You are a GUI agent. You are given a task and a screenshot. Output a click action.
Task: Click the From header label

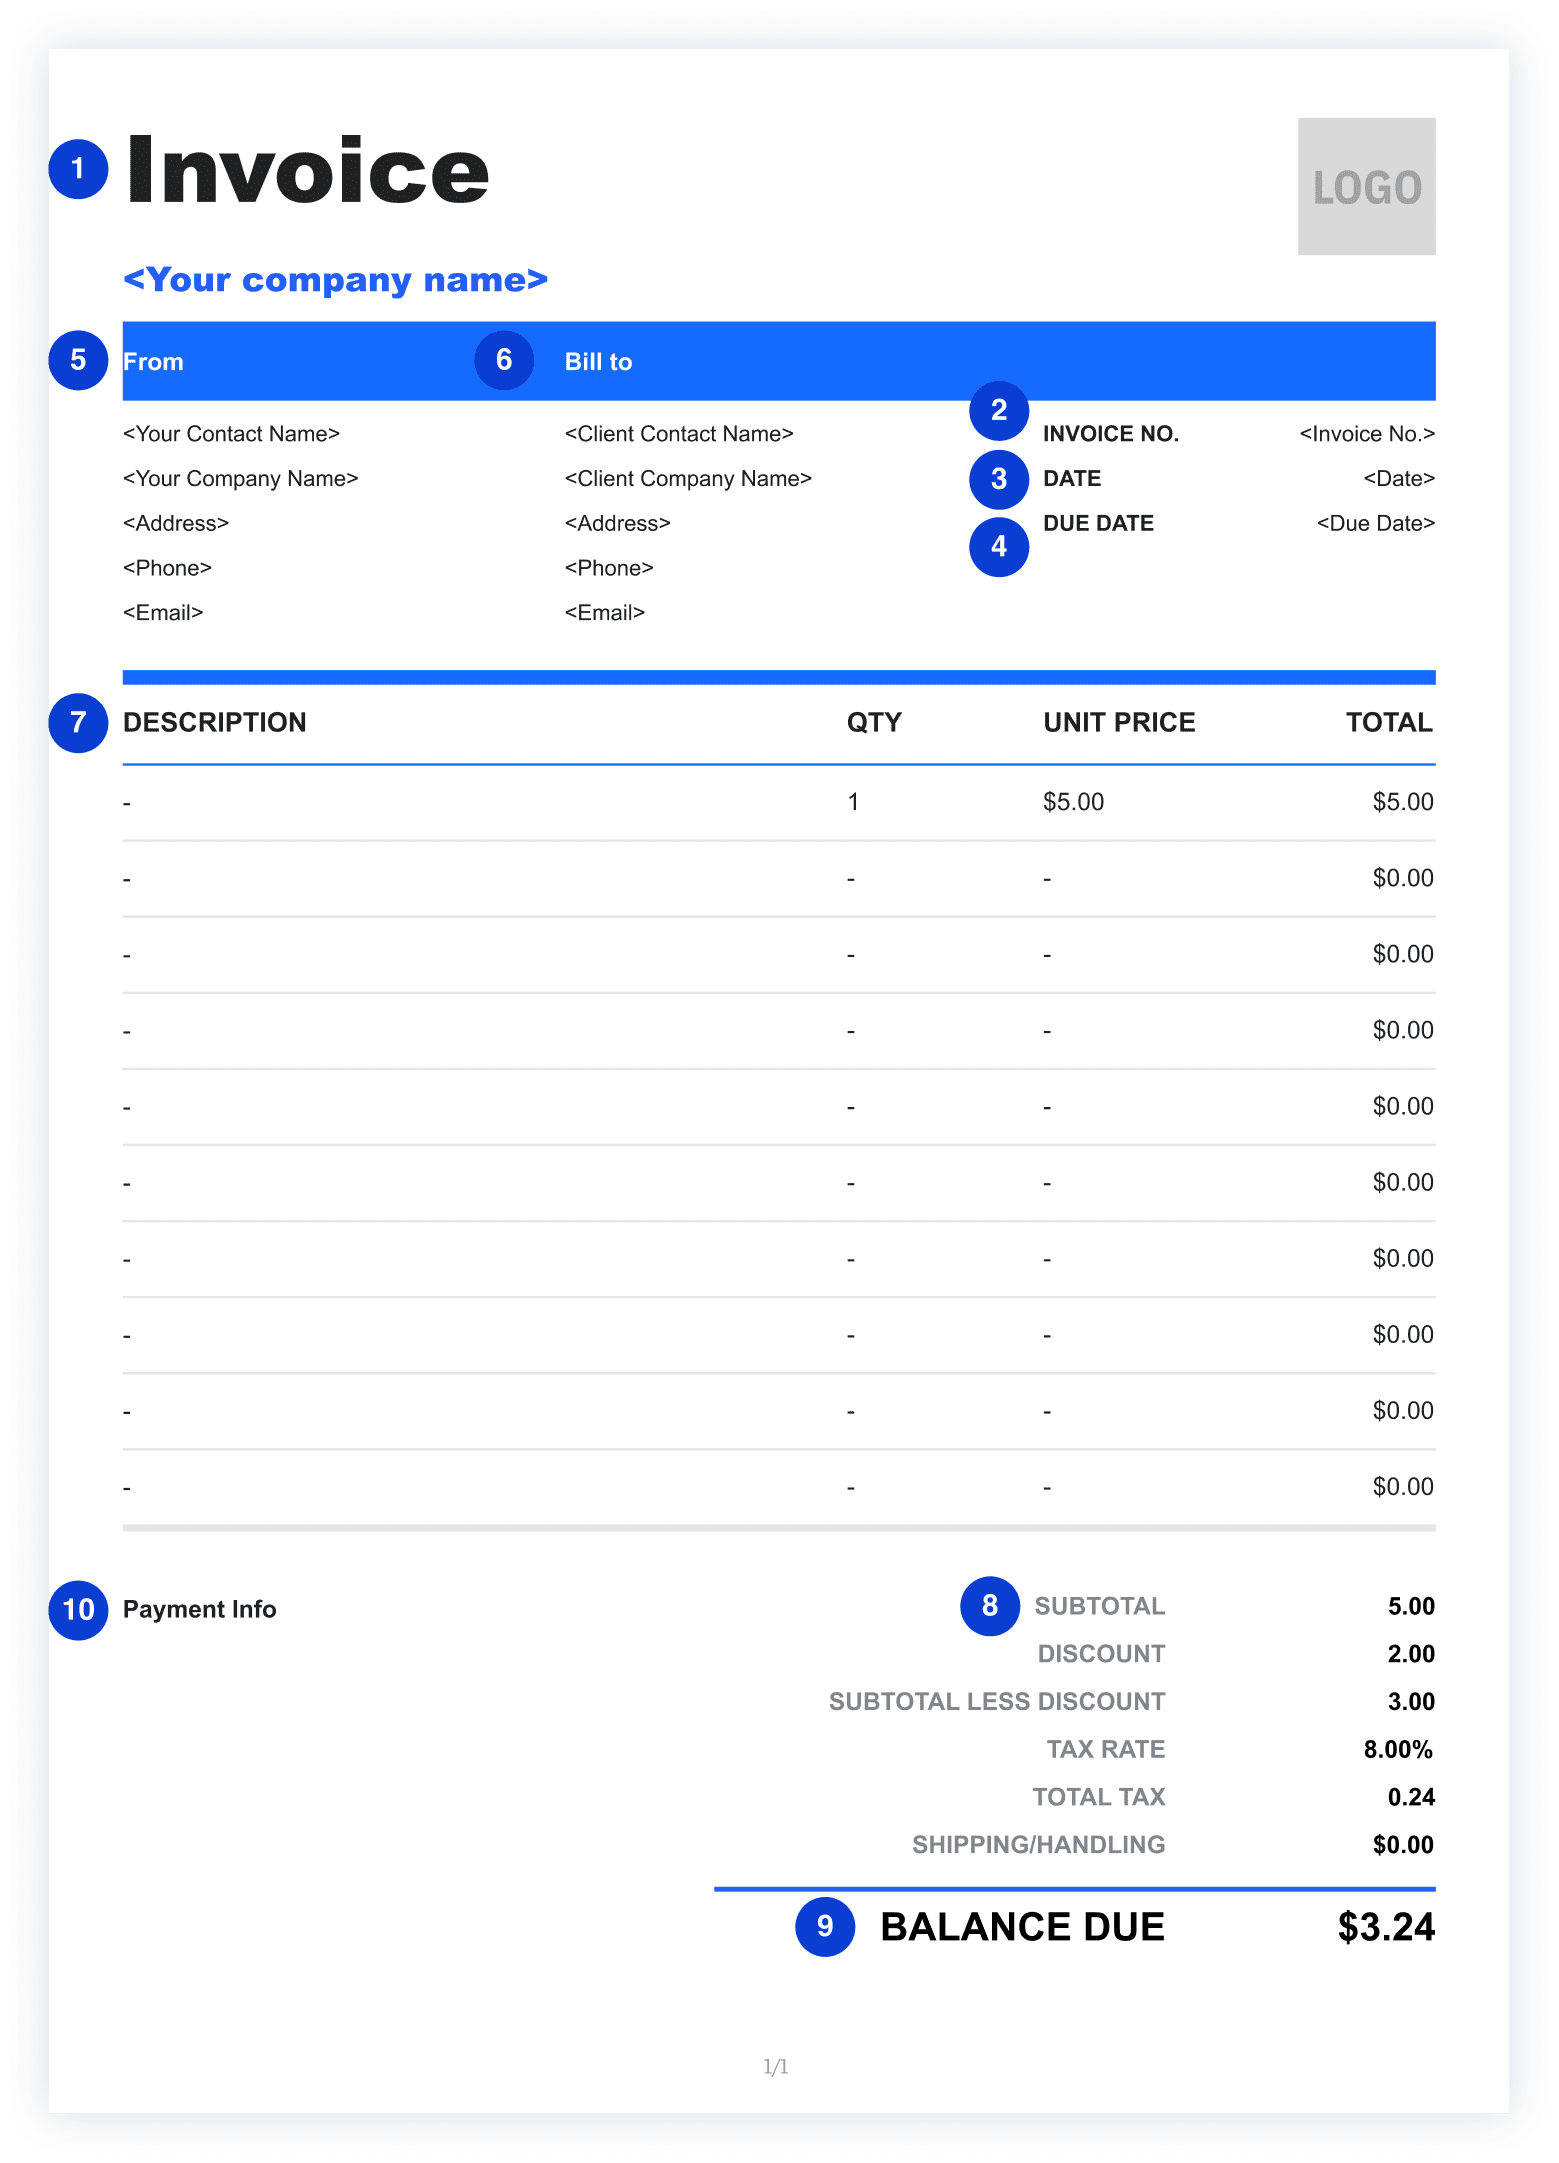pos(153,362)
